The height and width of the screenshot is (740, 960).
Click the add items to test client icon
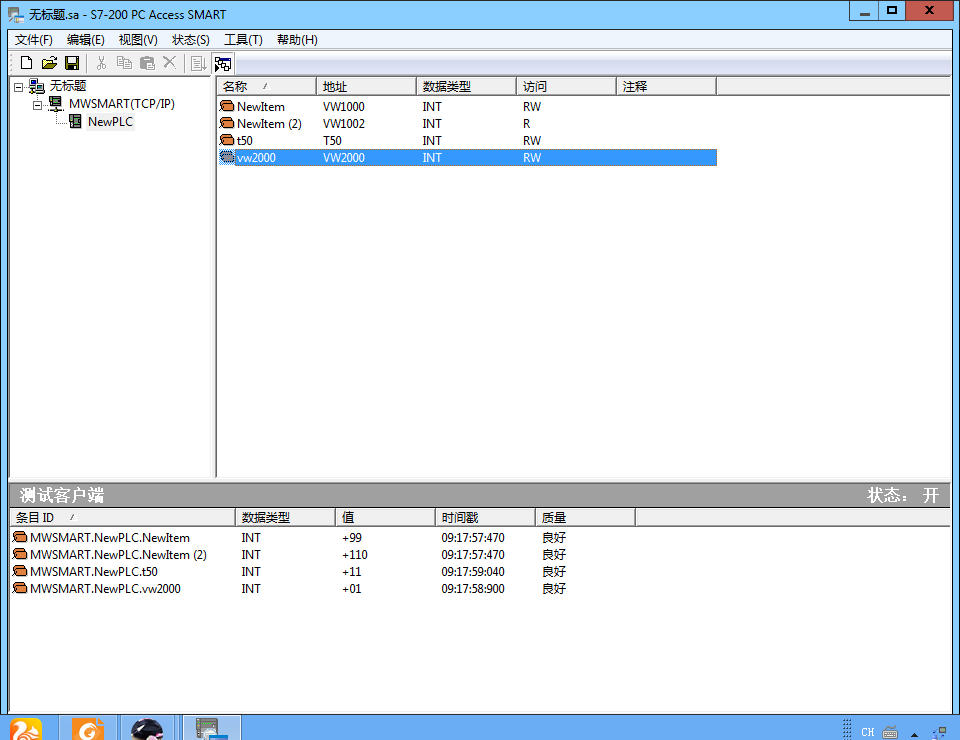coord(198,63)
